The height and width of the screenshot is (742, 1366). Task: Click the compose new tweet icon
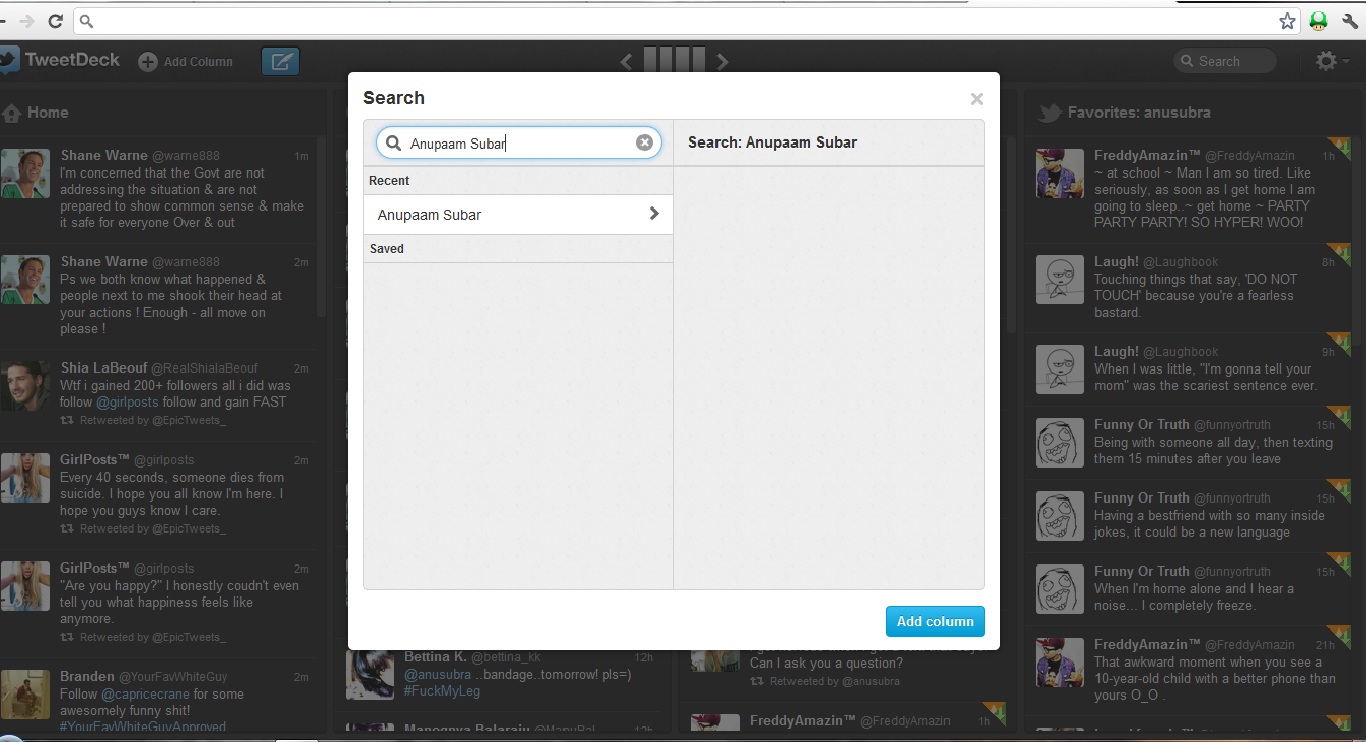point(280,62)
